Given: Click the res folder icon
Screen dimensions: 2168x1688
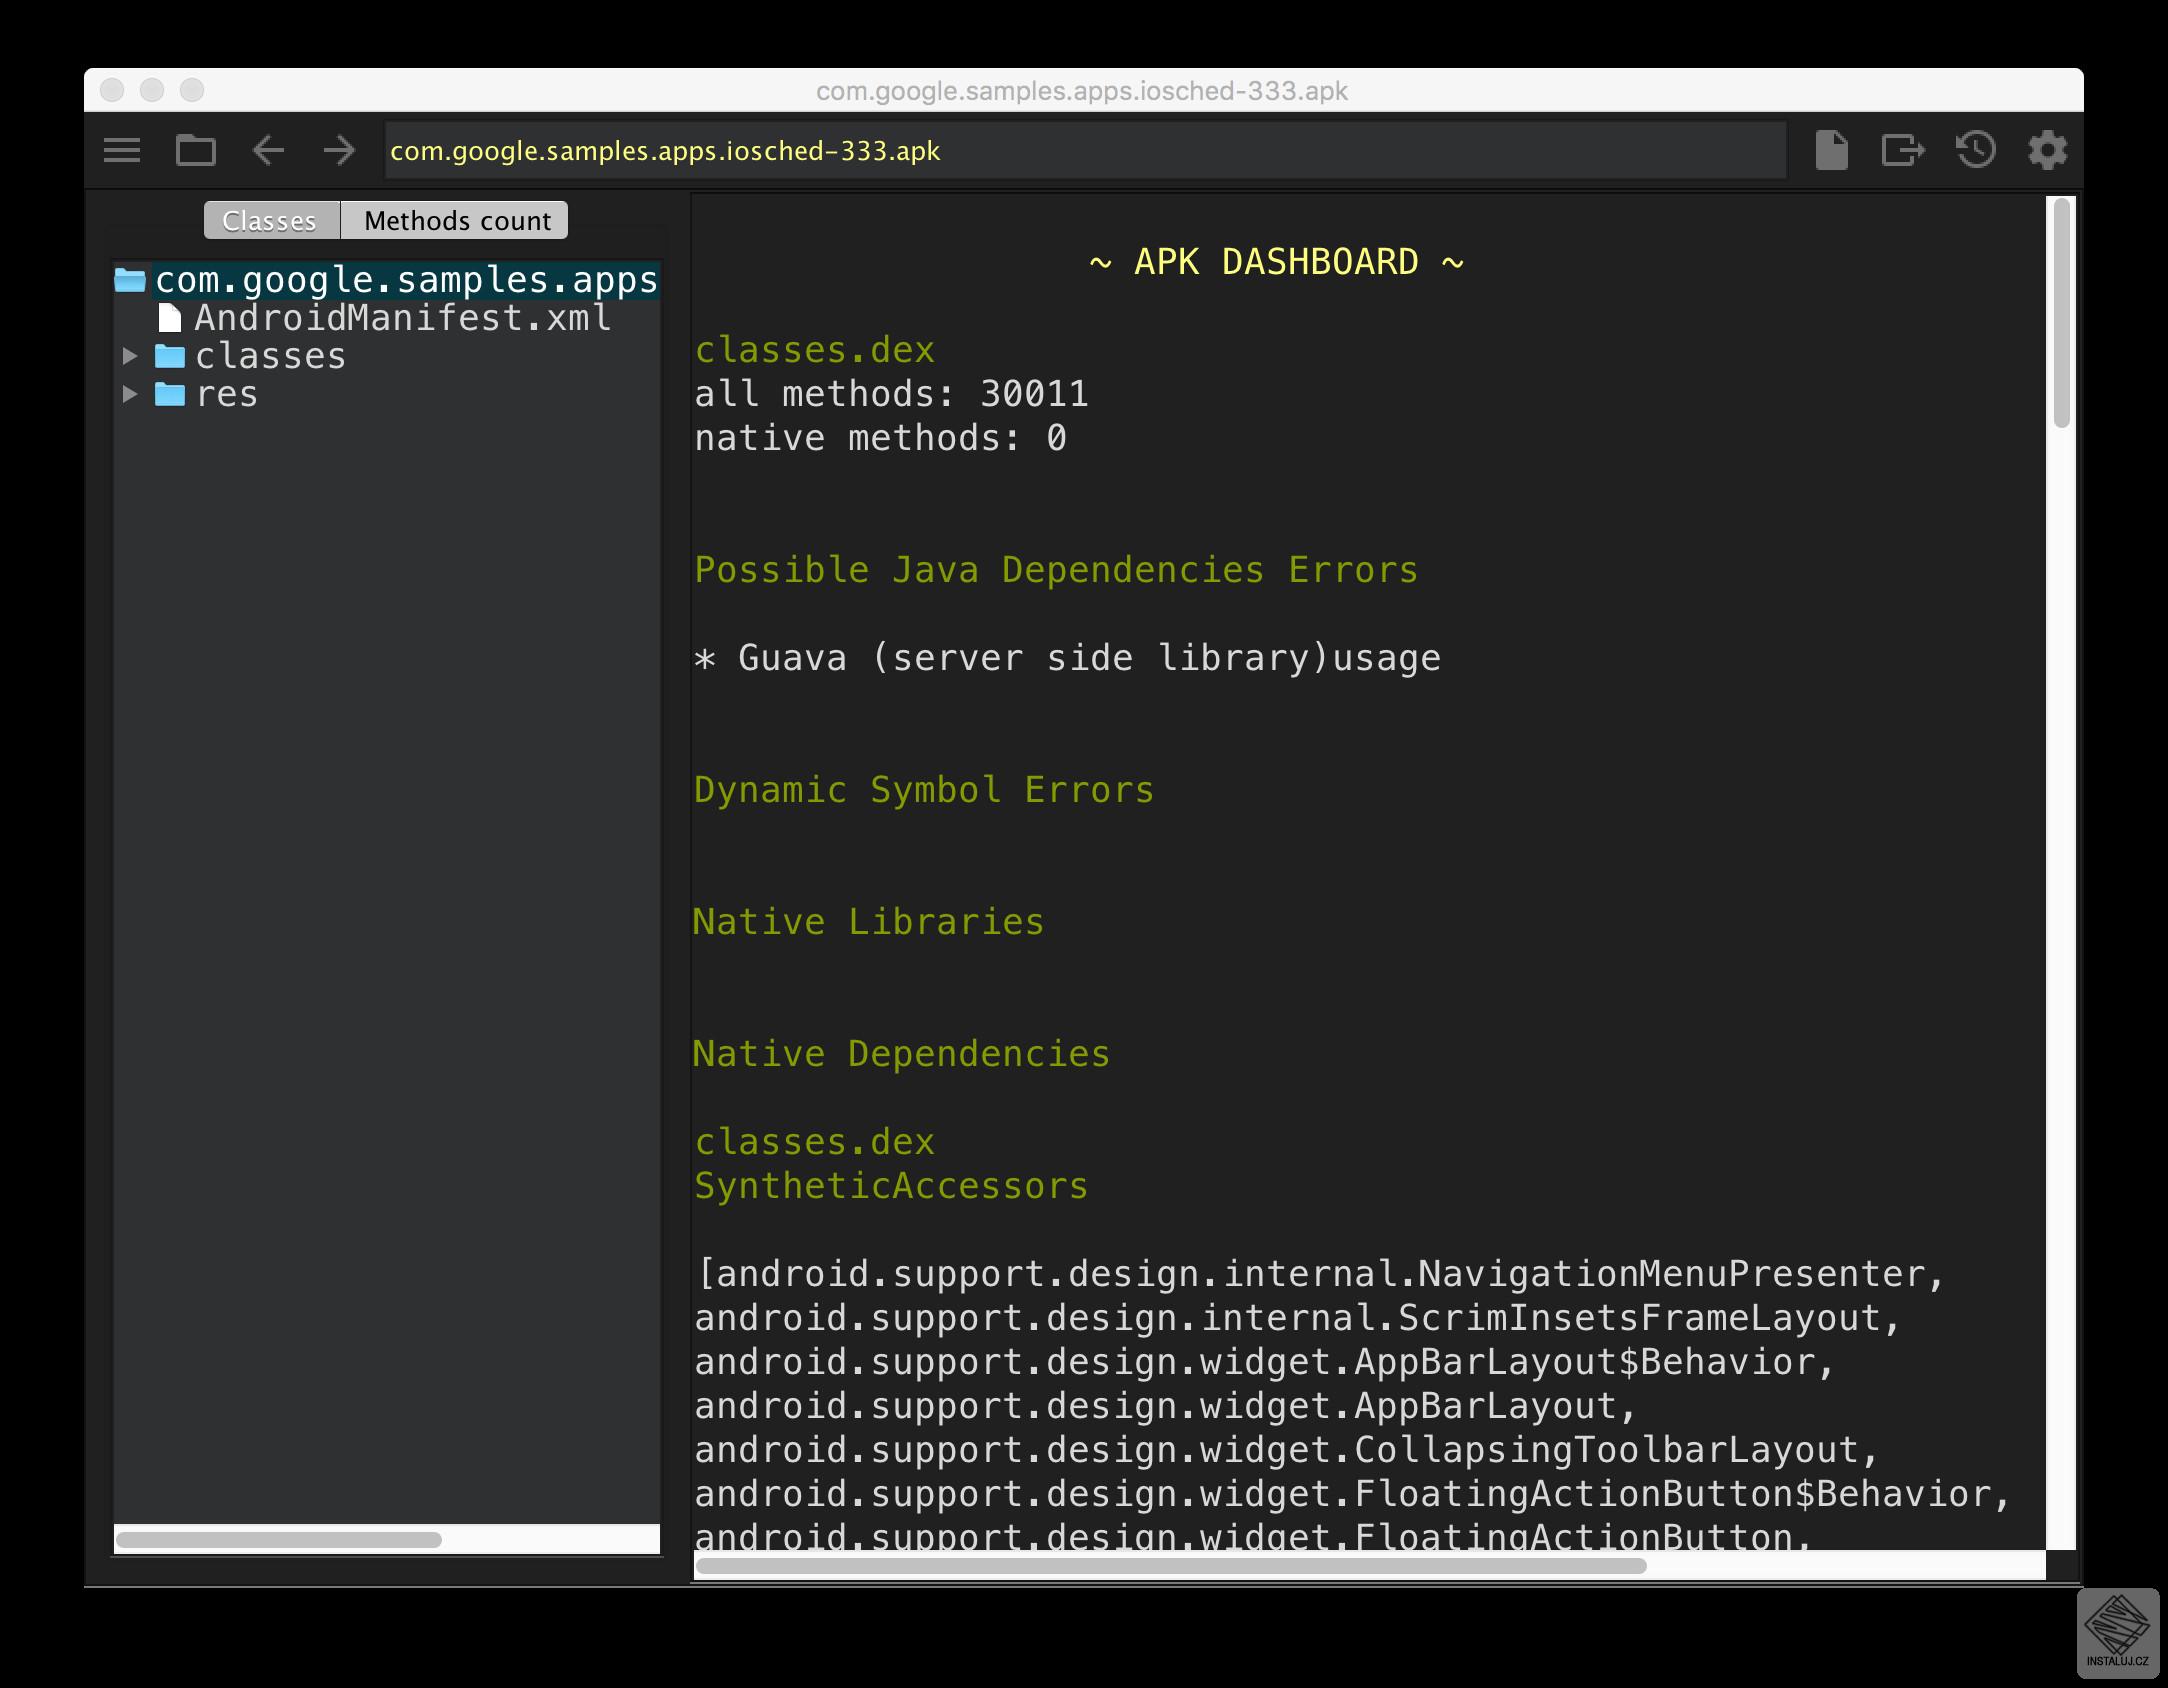Looking at the screenshot, I should [x=170, y=394].
